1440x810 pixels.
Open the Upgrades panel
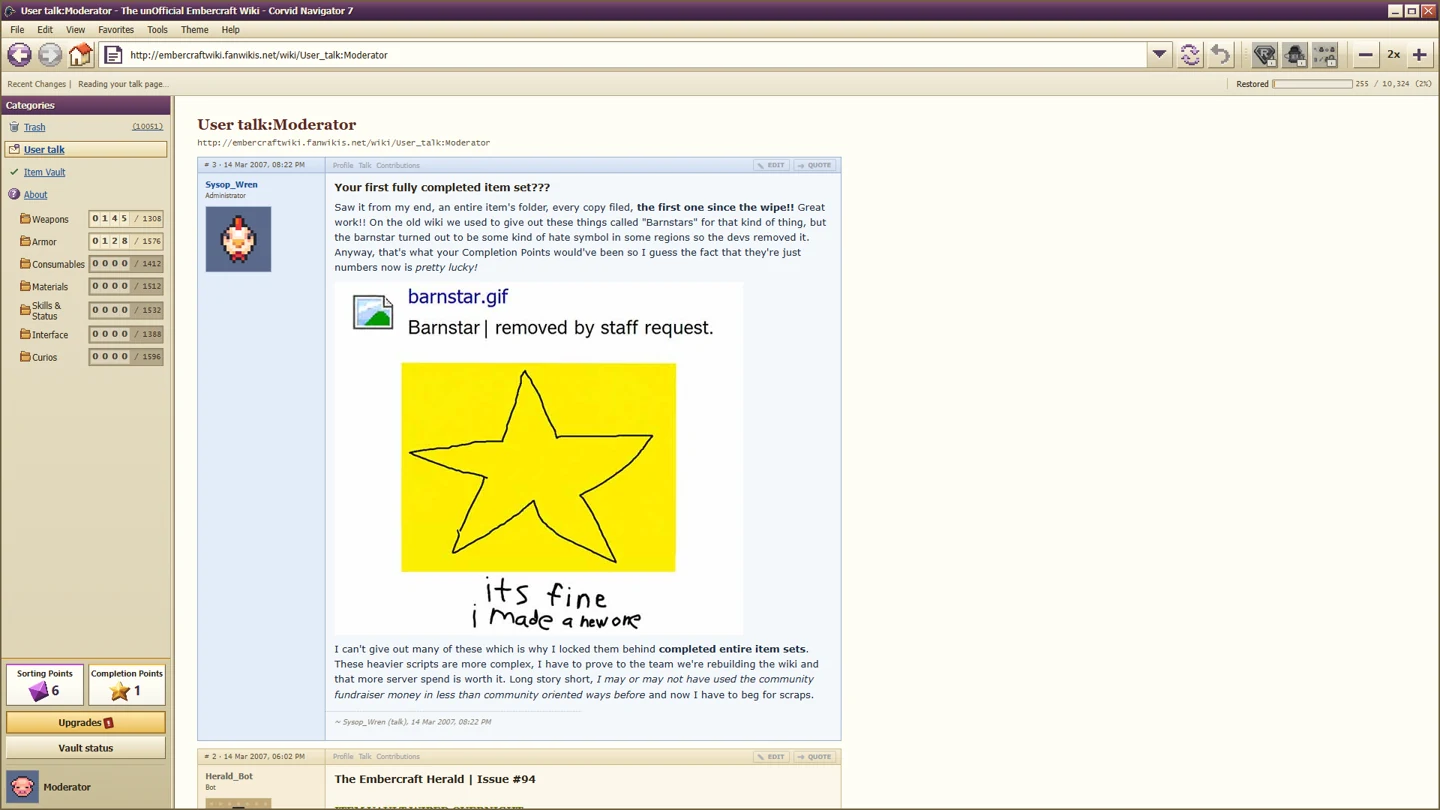click(86, 722)
